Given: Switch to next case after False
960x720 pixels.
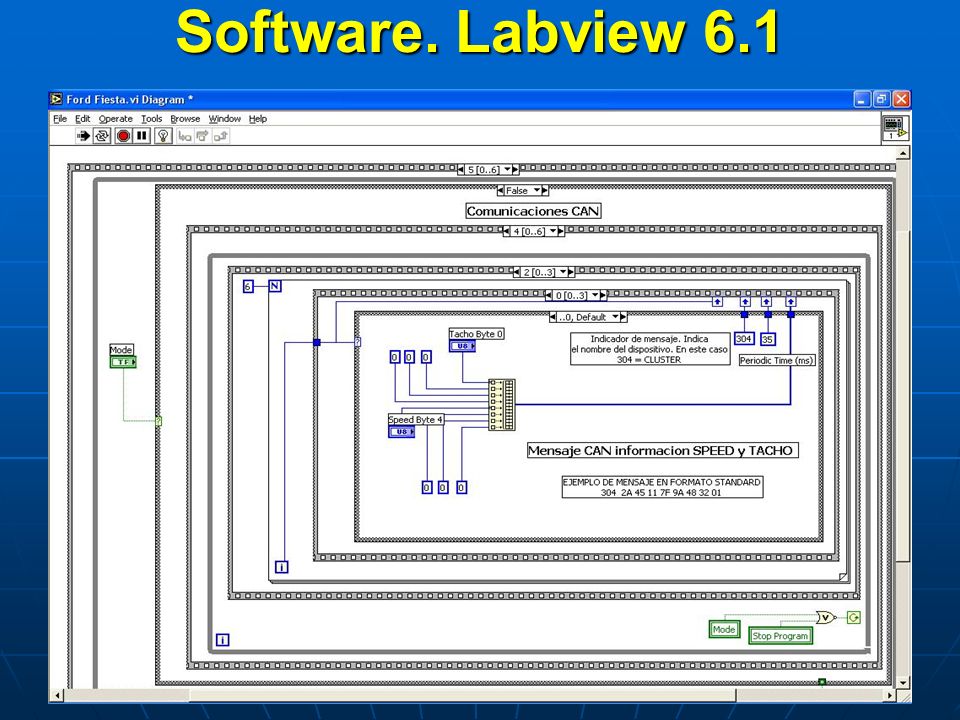Looking at the screenshot, I should (x=545, y=190).
